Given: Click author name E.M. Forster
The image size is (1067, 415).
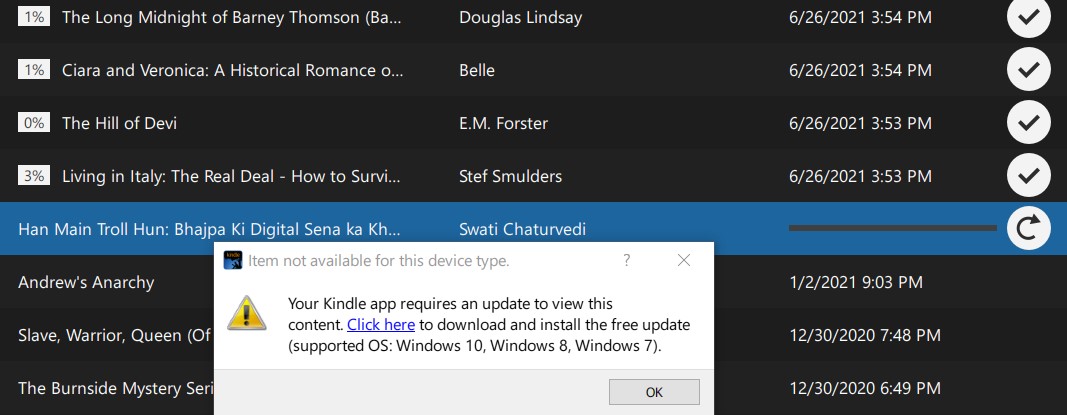Looking at the screenshot, I should pos(503,123).
